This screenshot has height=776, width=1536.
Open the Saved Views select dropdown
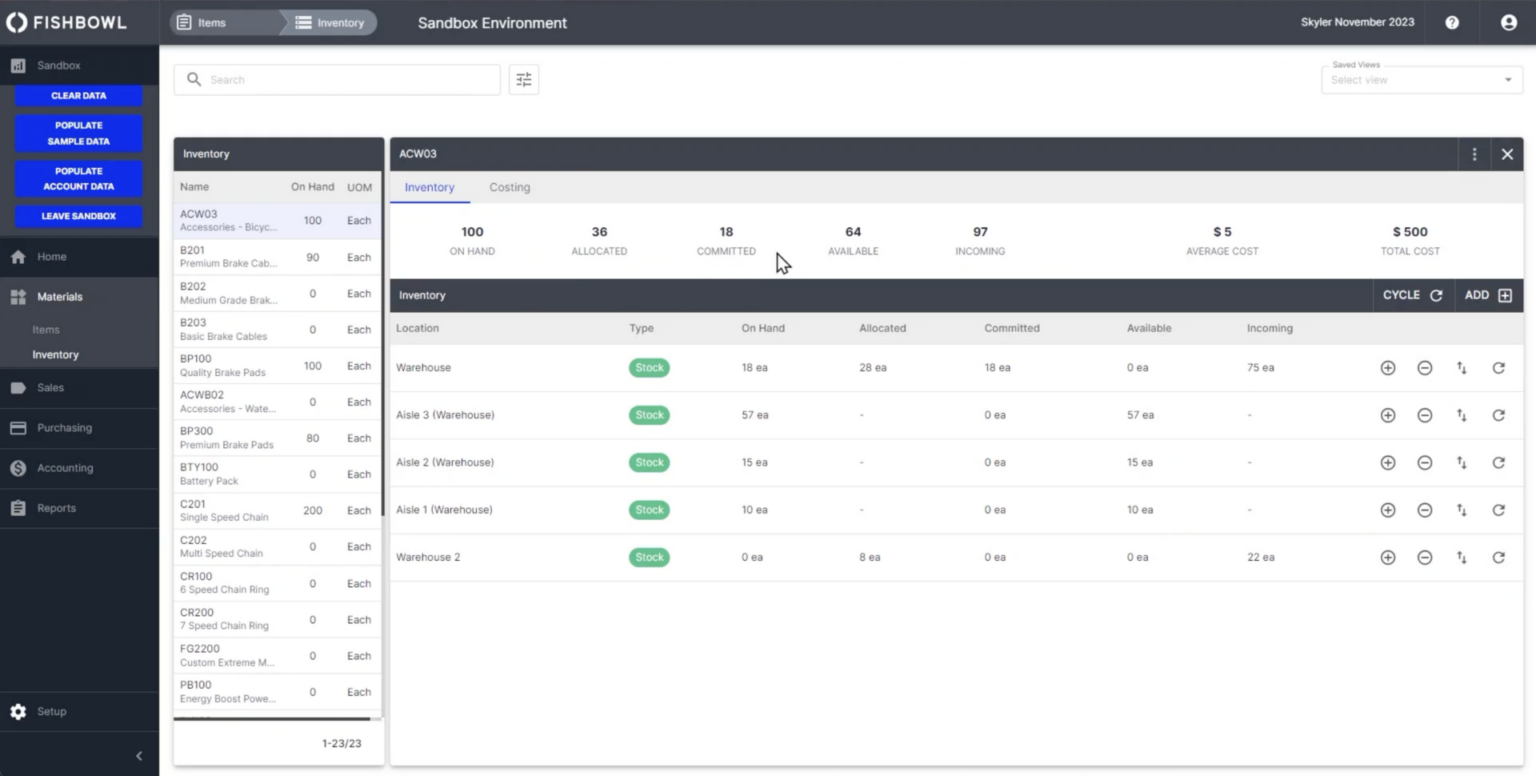point(1421,79)
